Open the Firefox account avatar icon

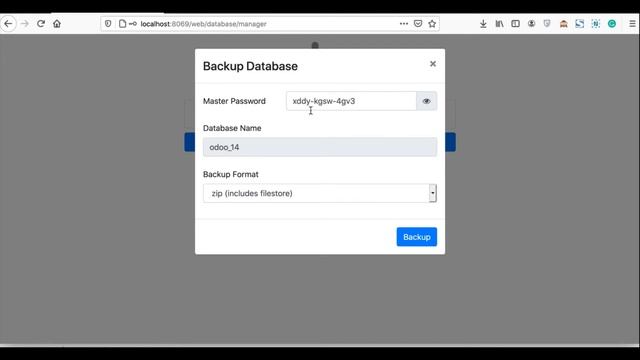(531, 24)
